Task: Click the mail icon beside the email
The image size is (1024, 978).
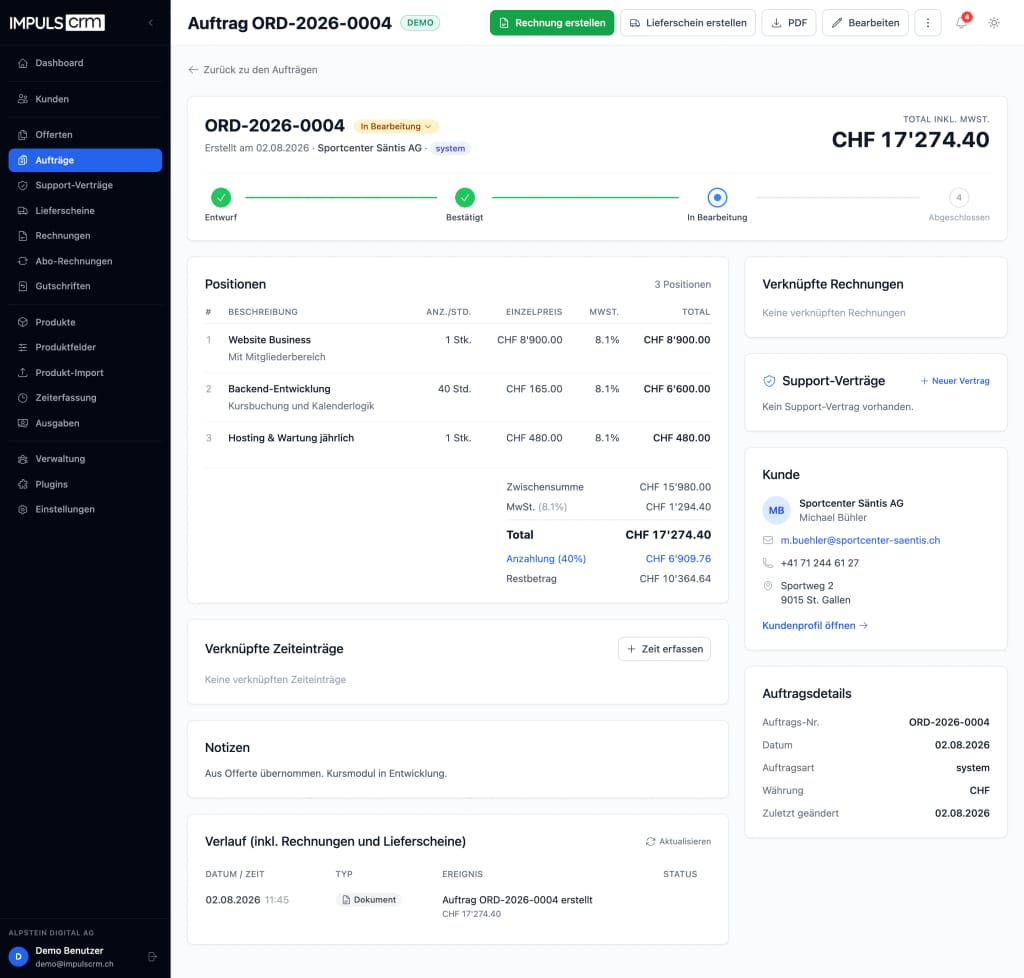Action: [768, 540]
